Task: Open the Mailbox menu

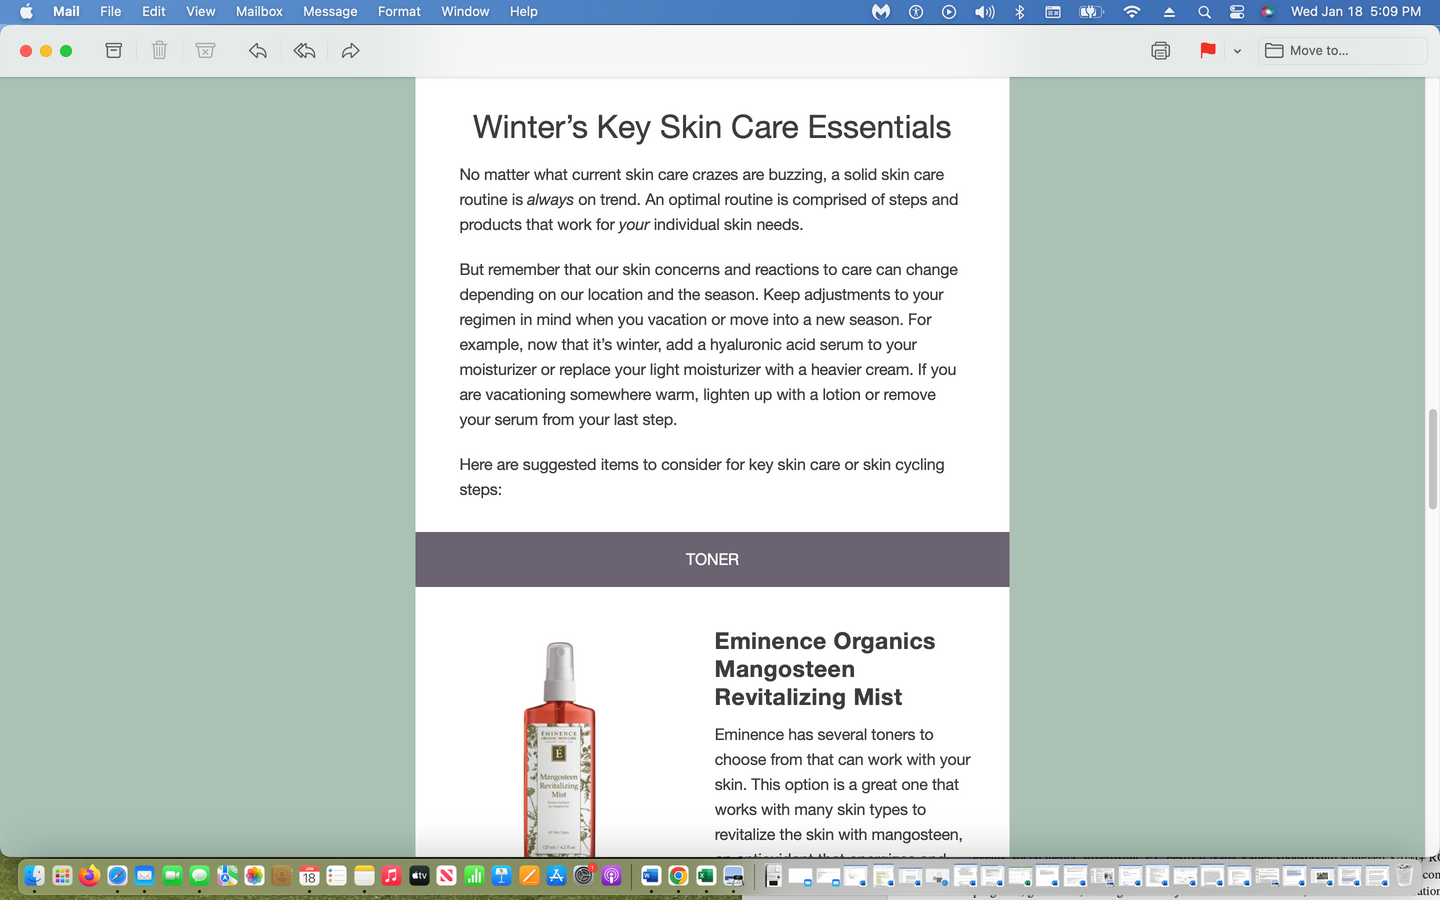Action: point(259,12)
